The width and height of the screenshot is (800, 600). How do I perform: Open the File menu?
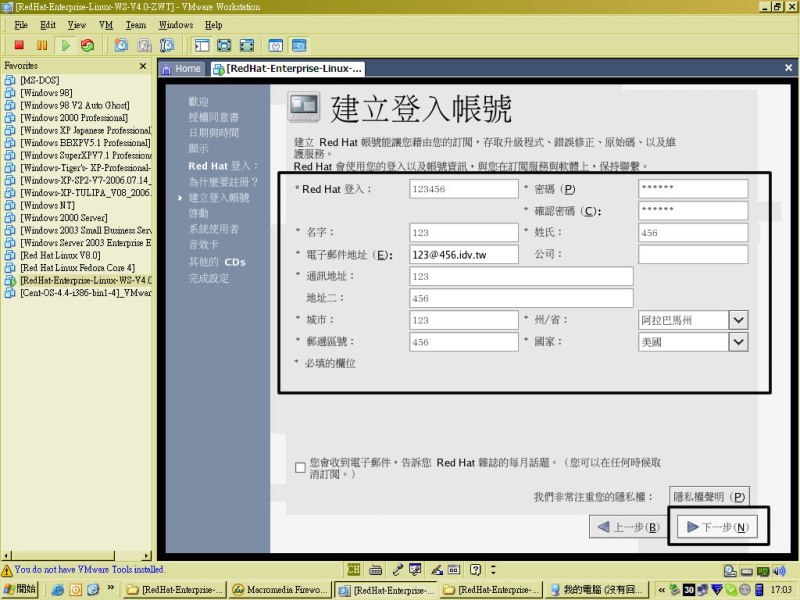(21, 25)
